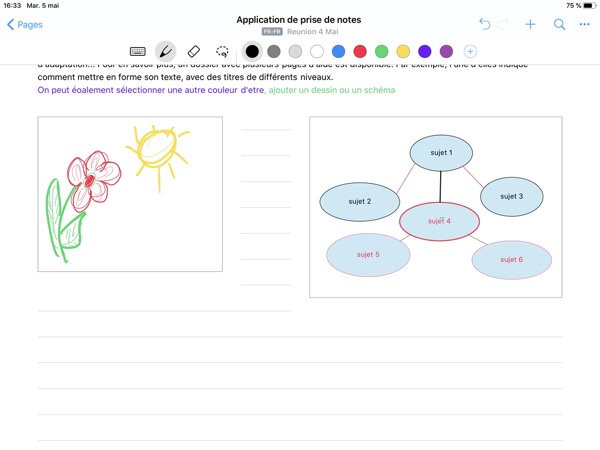Screen dimensions: 600x450
Task: Add new content with plus icon
Action: (531, 24)
